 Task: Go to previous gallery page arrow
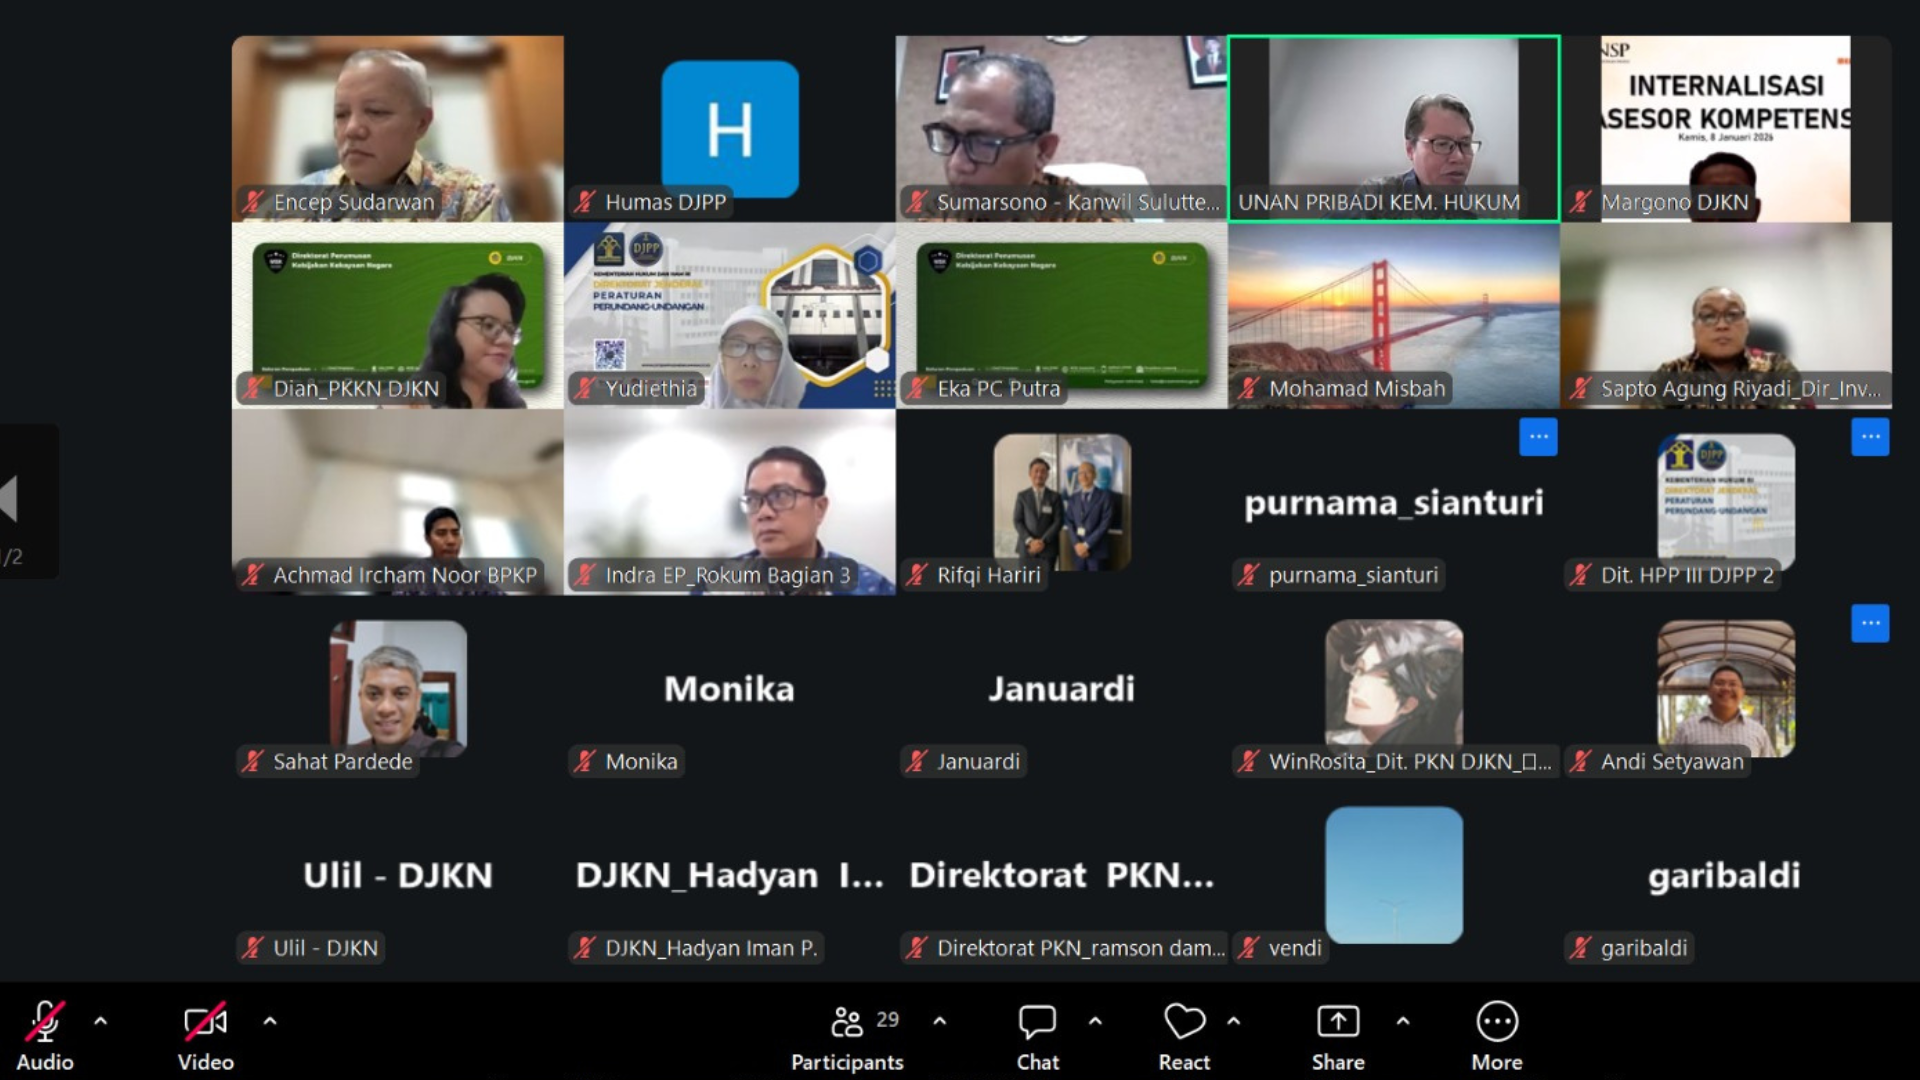(10, 498)
